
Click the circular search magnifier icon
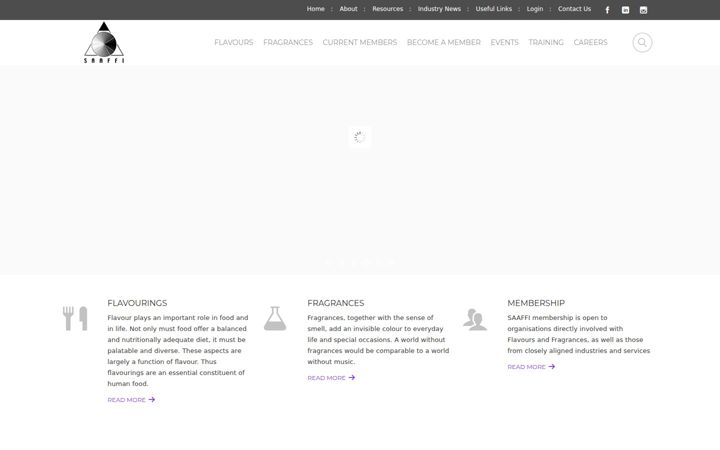[642, 42]
